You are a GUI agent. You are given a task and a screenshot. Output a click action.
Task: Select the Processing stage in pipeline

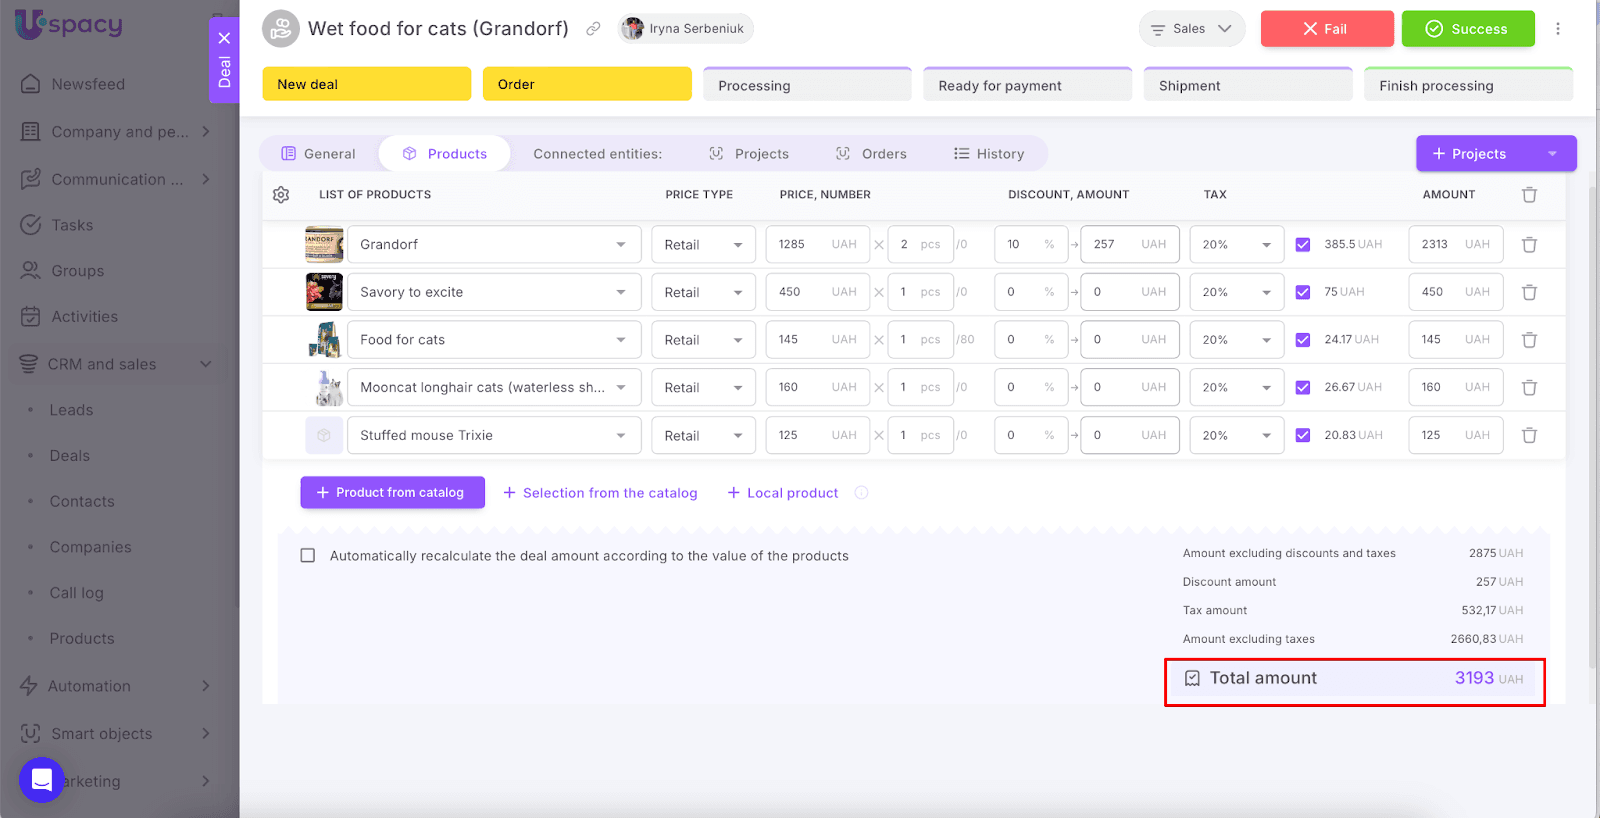(x=807, y=86)
